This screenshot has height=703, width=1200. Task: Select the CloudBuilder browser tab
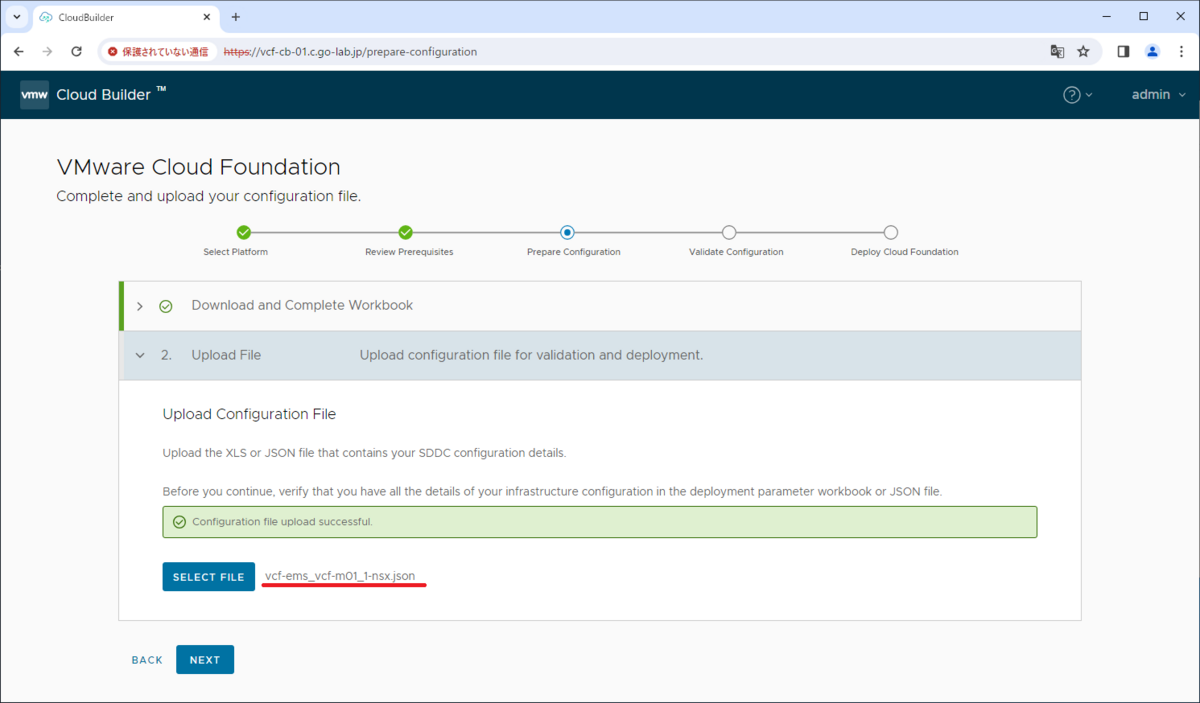pos(125,18)
